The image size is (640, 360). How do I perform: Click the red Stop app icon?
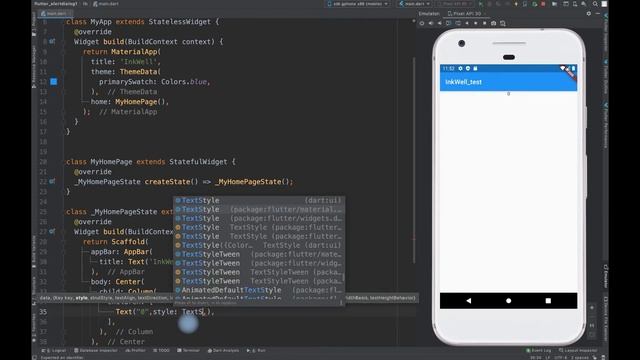pyautogui.click(x=543, y=4)
